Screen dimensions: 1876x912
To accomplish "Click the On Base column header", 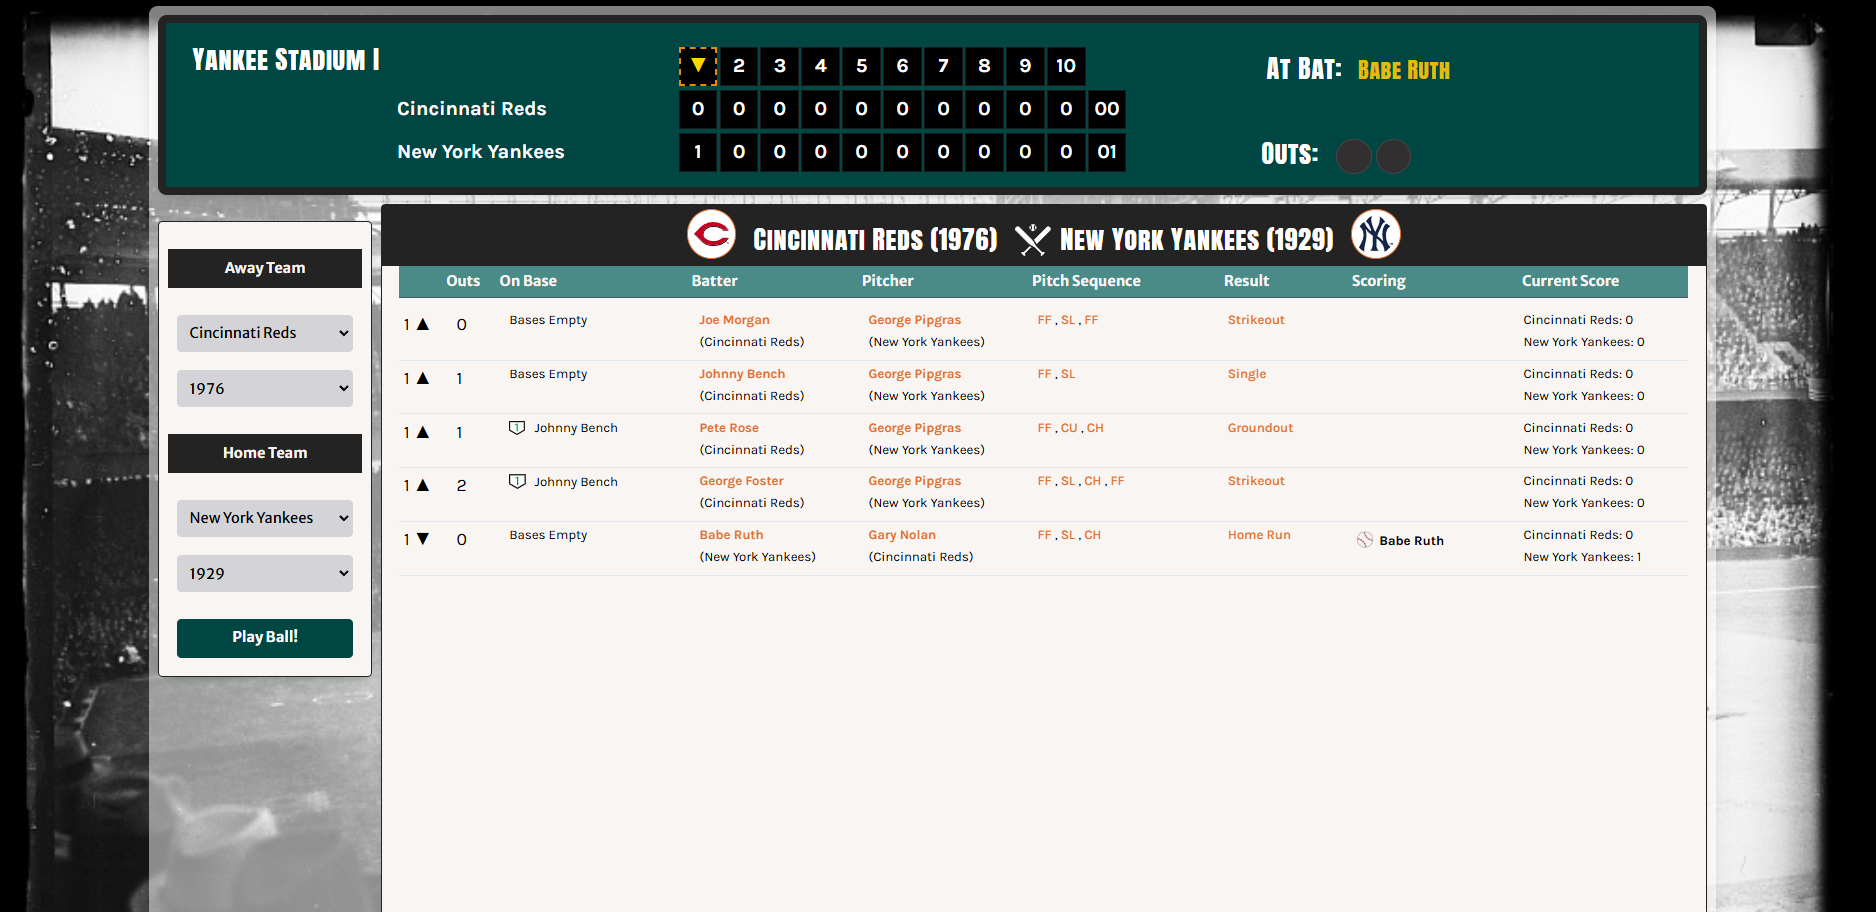I will click(528, 281).
